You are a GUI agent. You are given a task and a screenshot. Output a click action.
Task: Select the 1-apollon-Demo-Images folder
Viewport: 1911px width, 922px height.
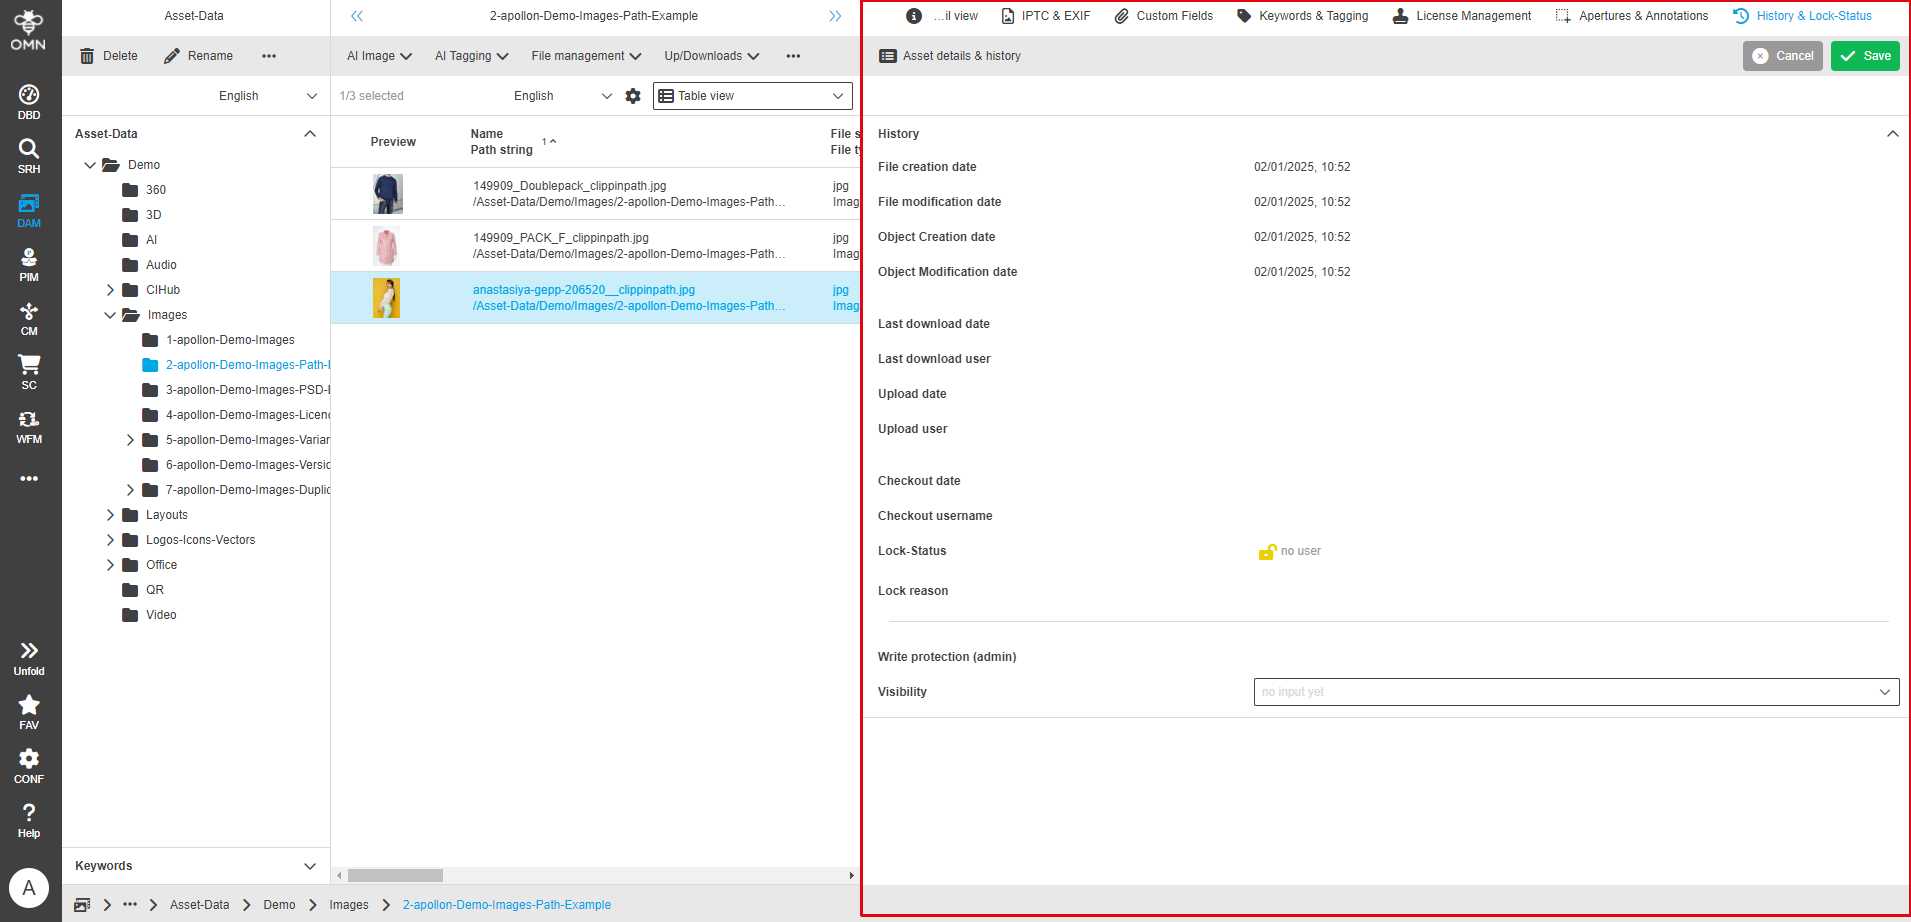click(x=219, y=340)
